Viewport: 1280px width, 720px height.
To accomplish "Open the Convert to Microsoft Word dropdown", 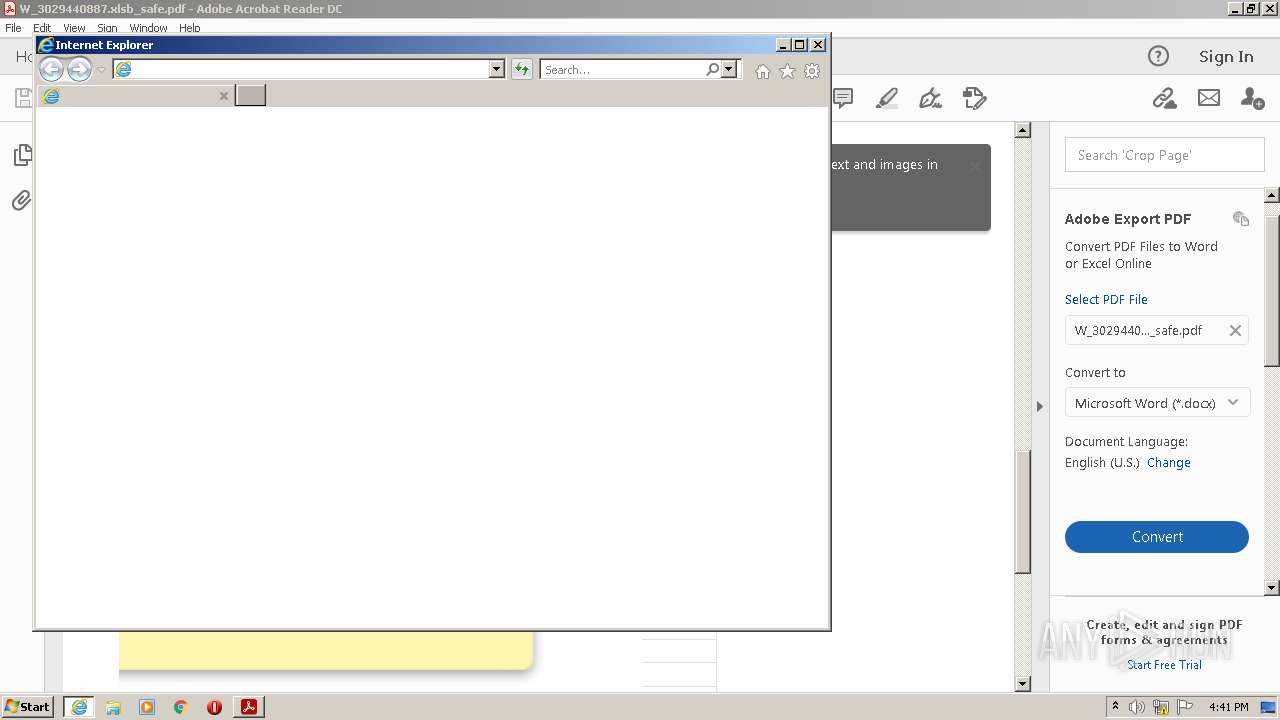I will tap(1157, 403).
